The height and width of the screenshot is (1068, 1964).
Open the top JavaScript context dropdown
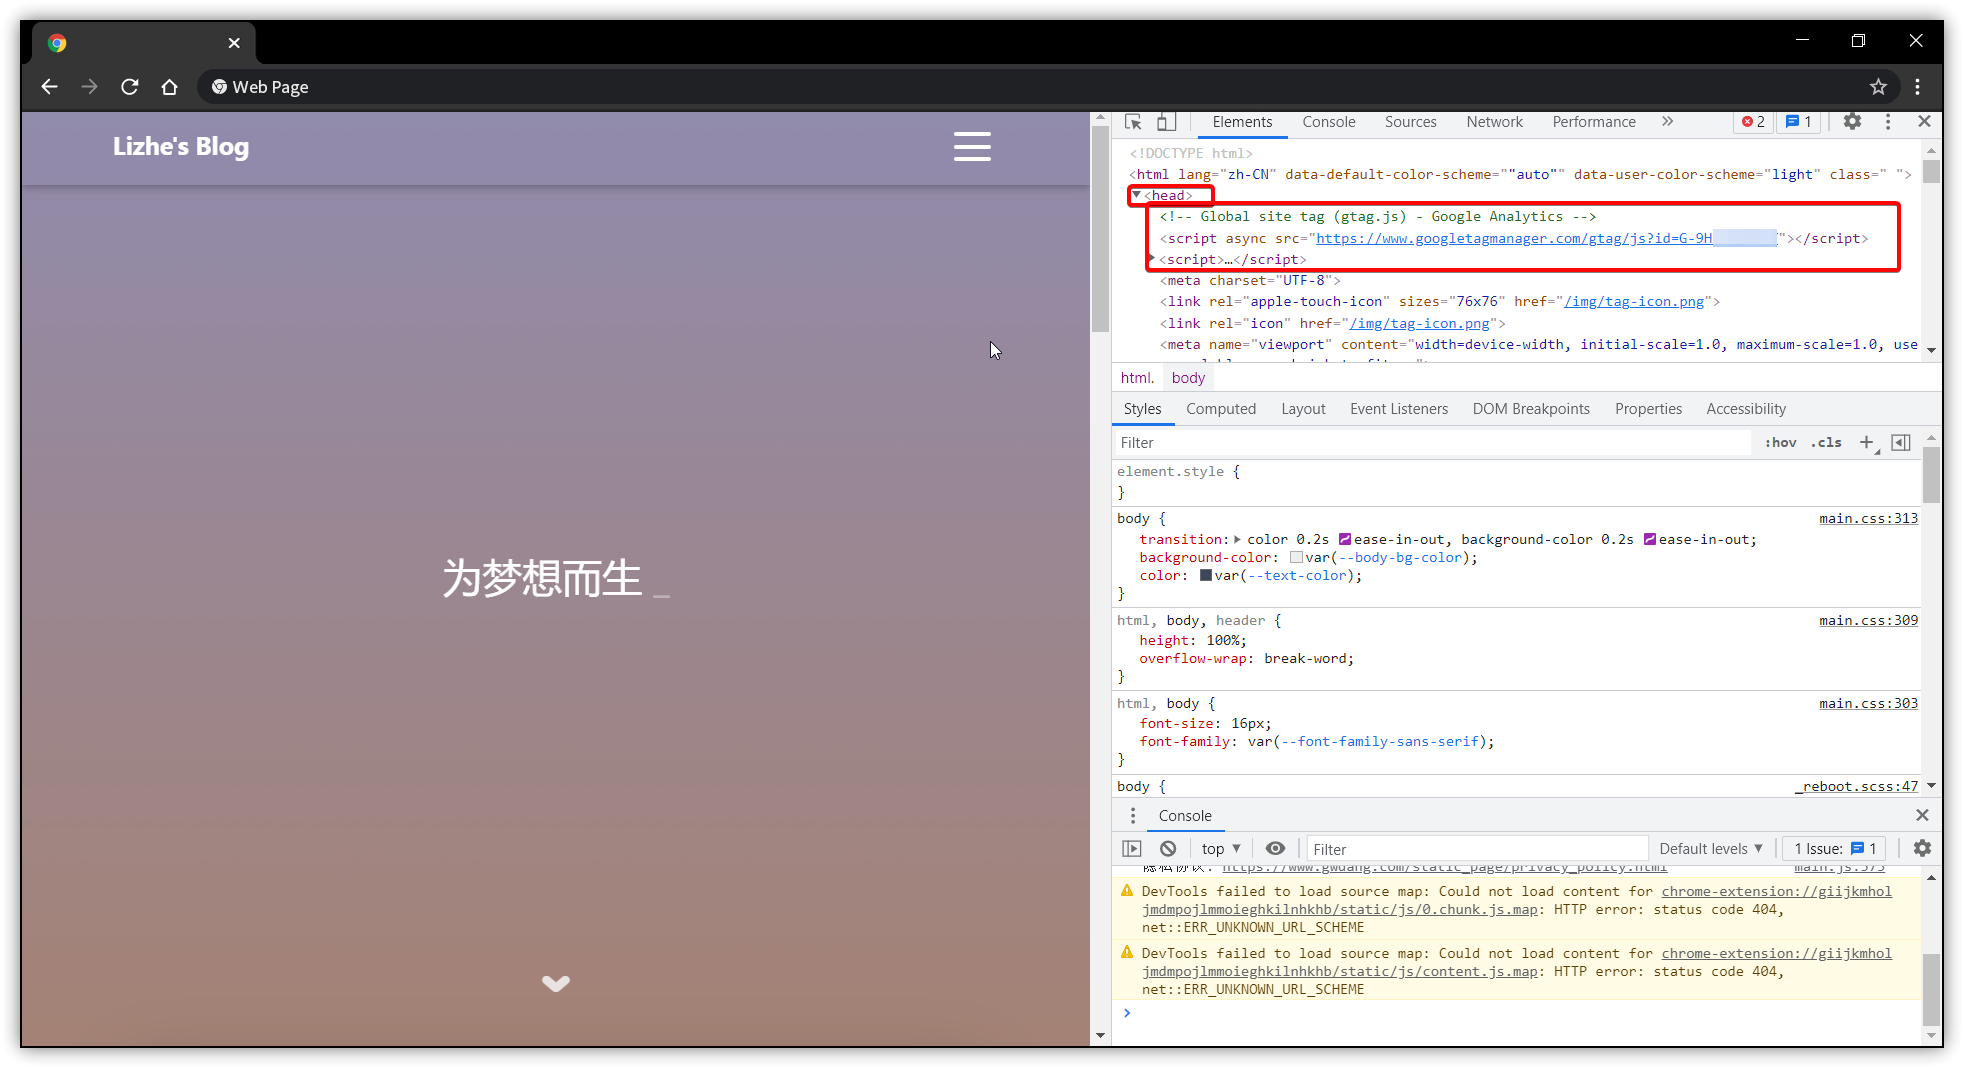click(1221, 848)
